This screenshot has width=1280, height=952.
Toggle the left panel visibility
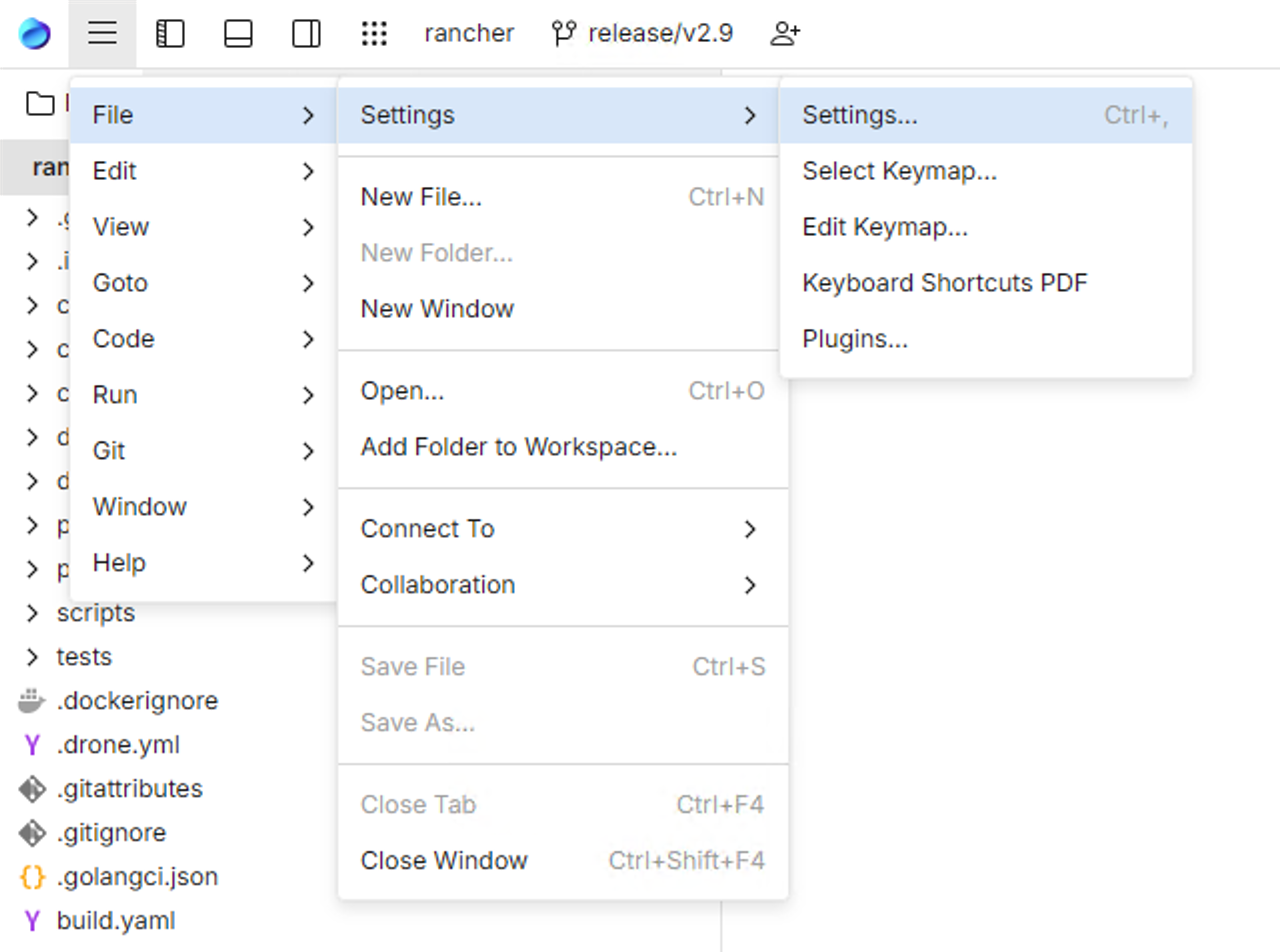[x=170, y=33]
